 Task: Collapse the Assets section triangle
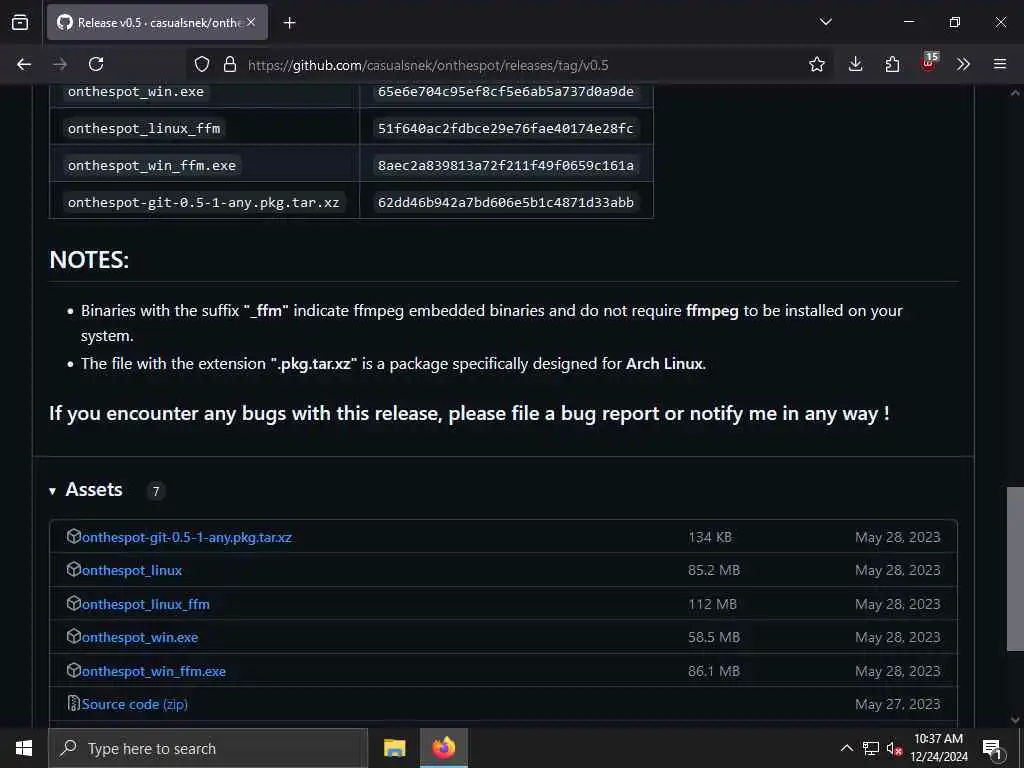[52, 491]
